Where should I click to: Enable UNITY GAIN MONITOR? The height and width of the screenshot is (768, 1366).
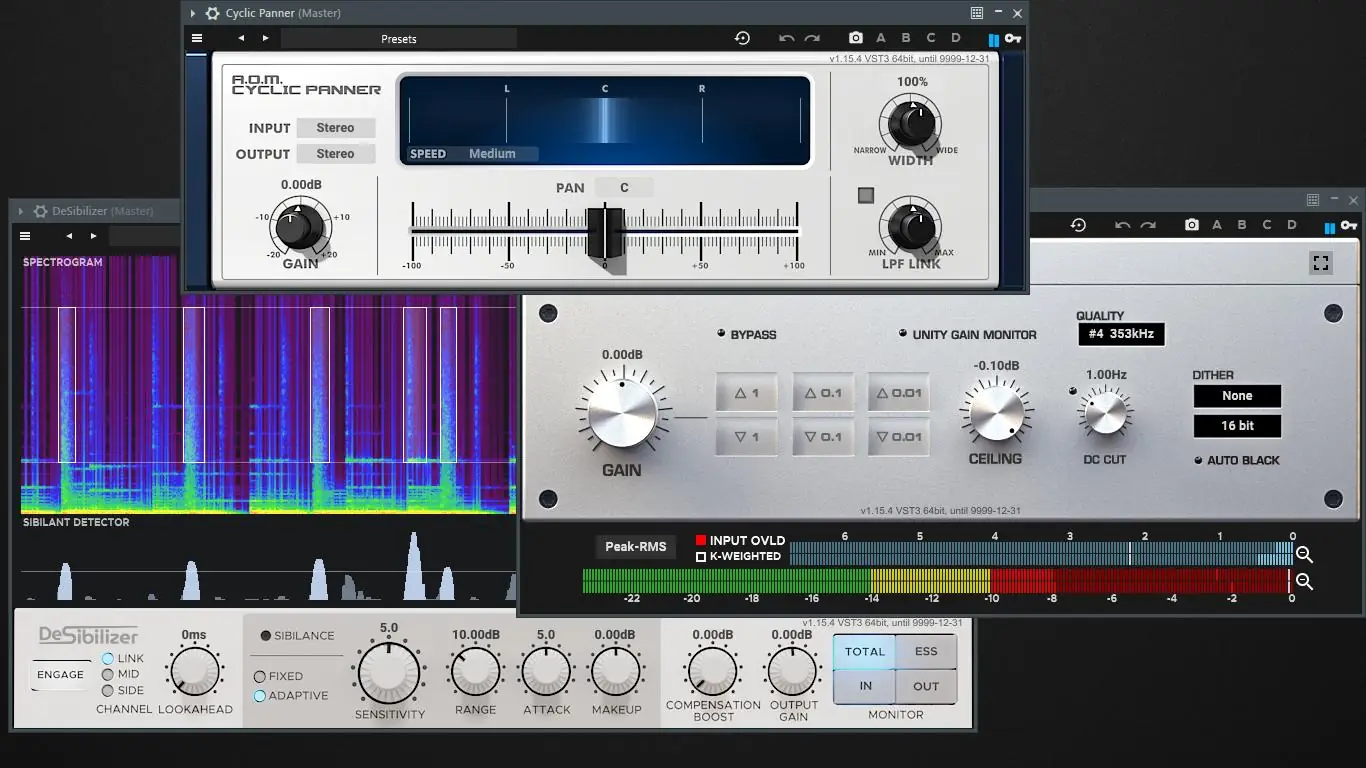[x=903, y=334]
